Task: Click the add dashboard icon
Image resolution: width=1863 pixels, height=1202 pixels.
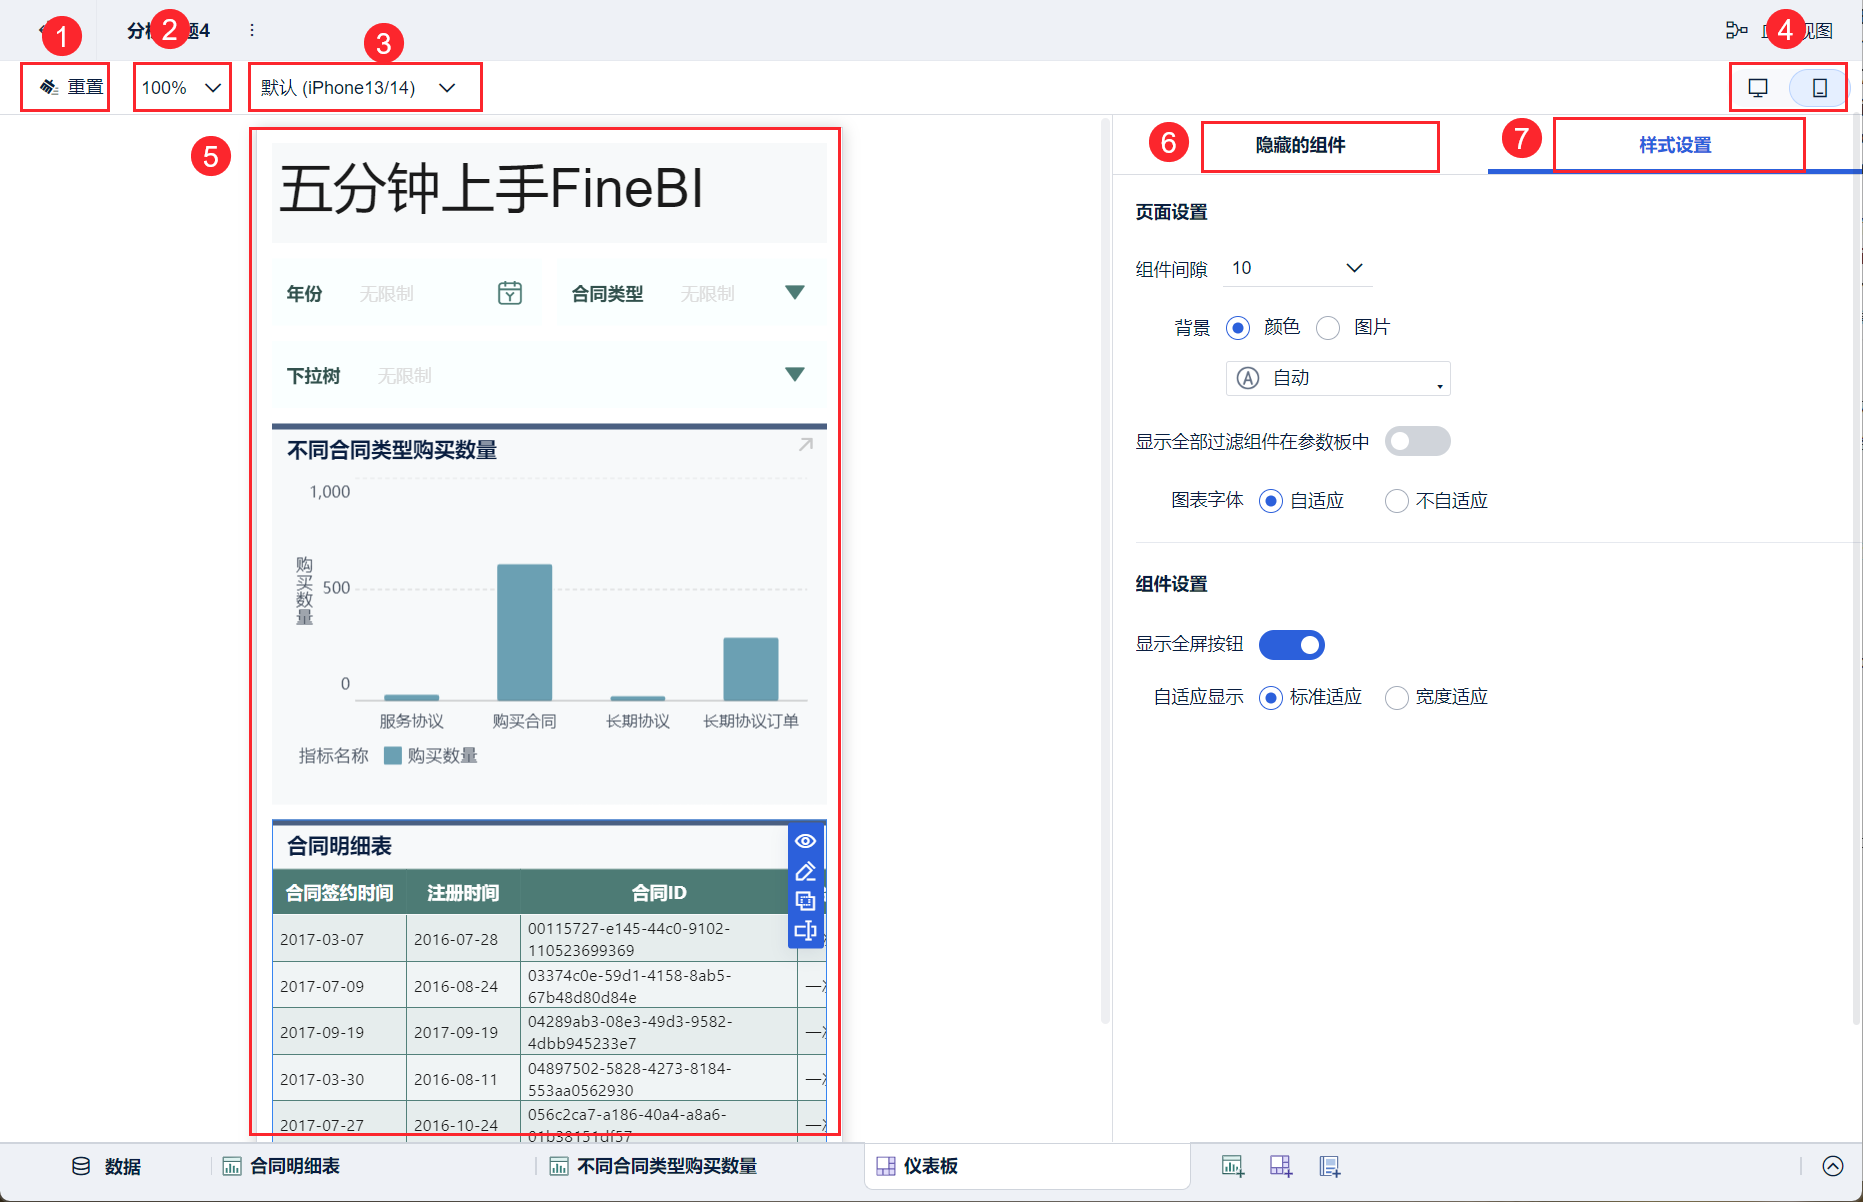Action: (x=1281, y=1166)
